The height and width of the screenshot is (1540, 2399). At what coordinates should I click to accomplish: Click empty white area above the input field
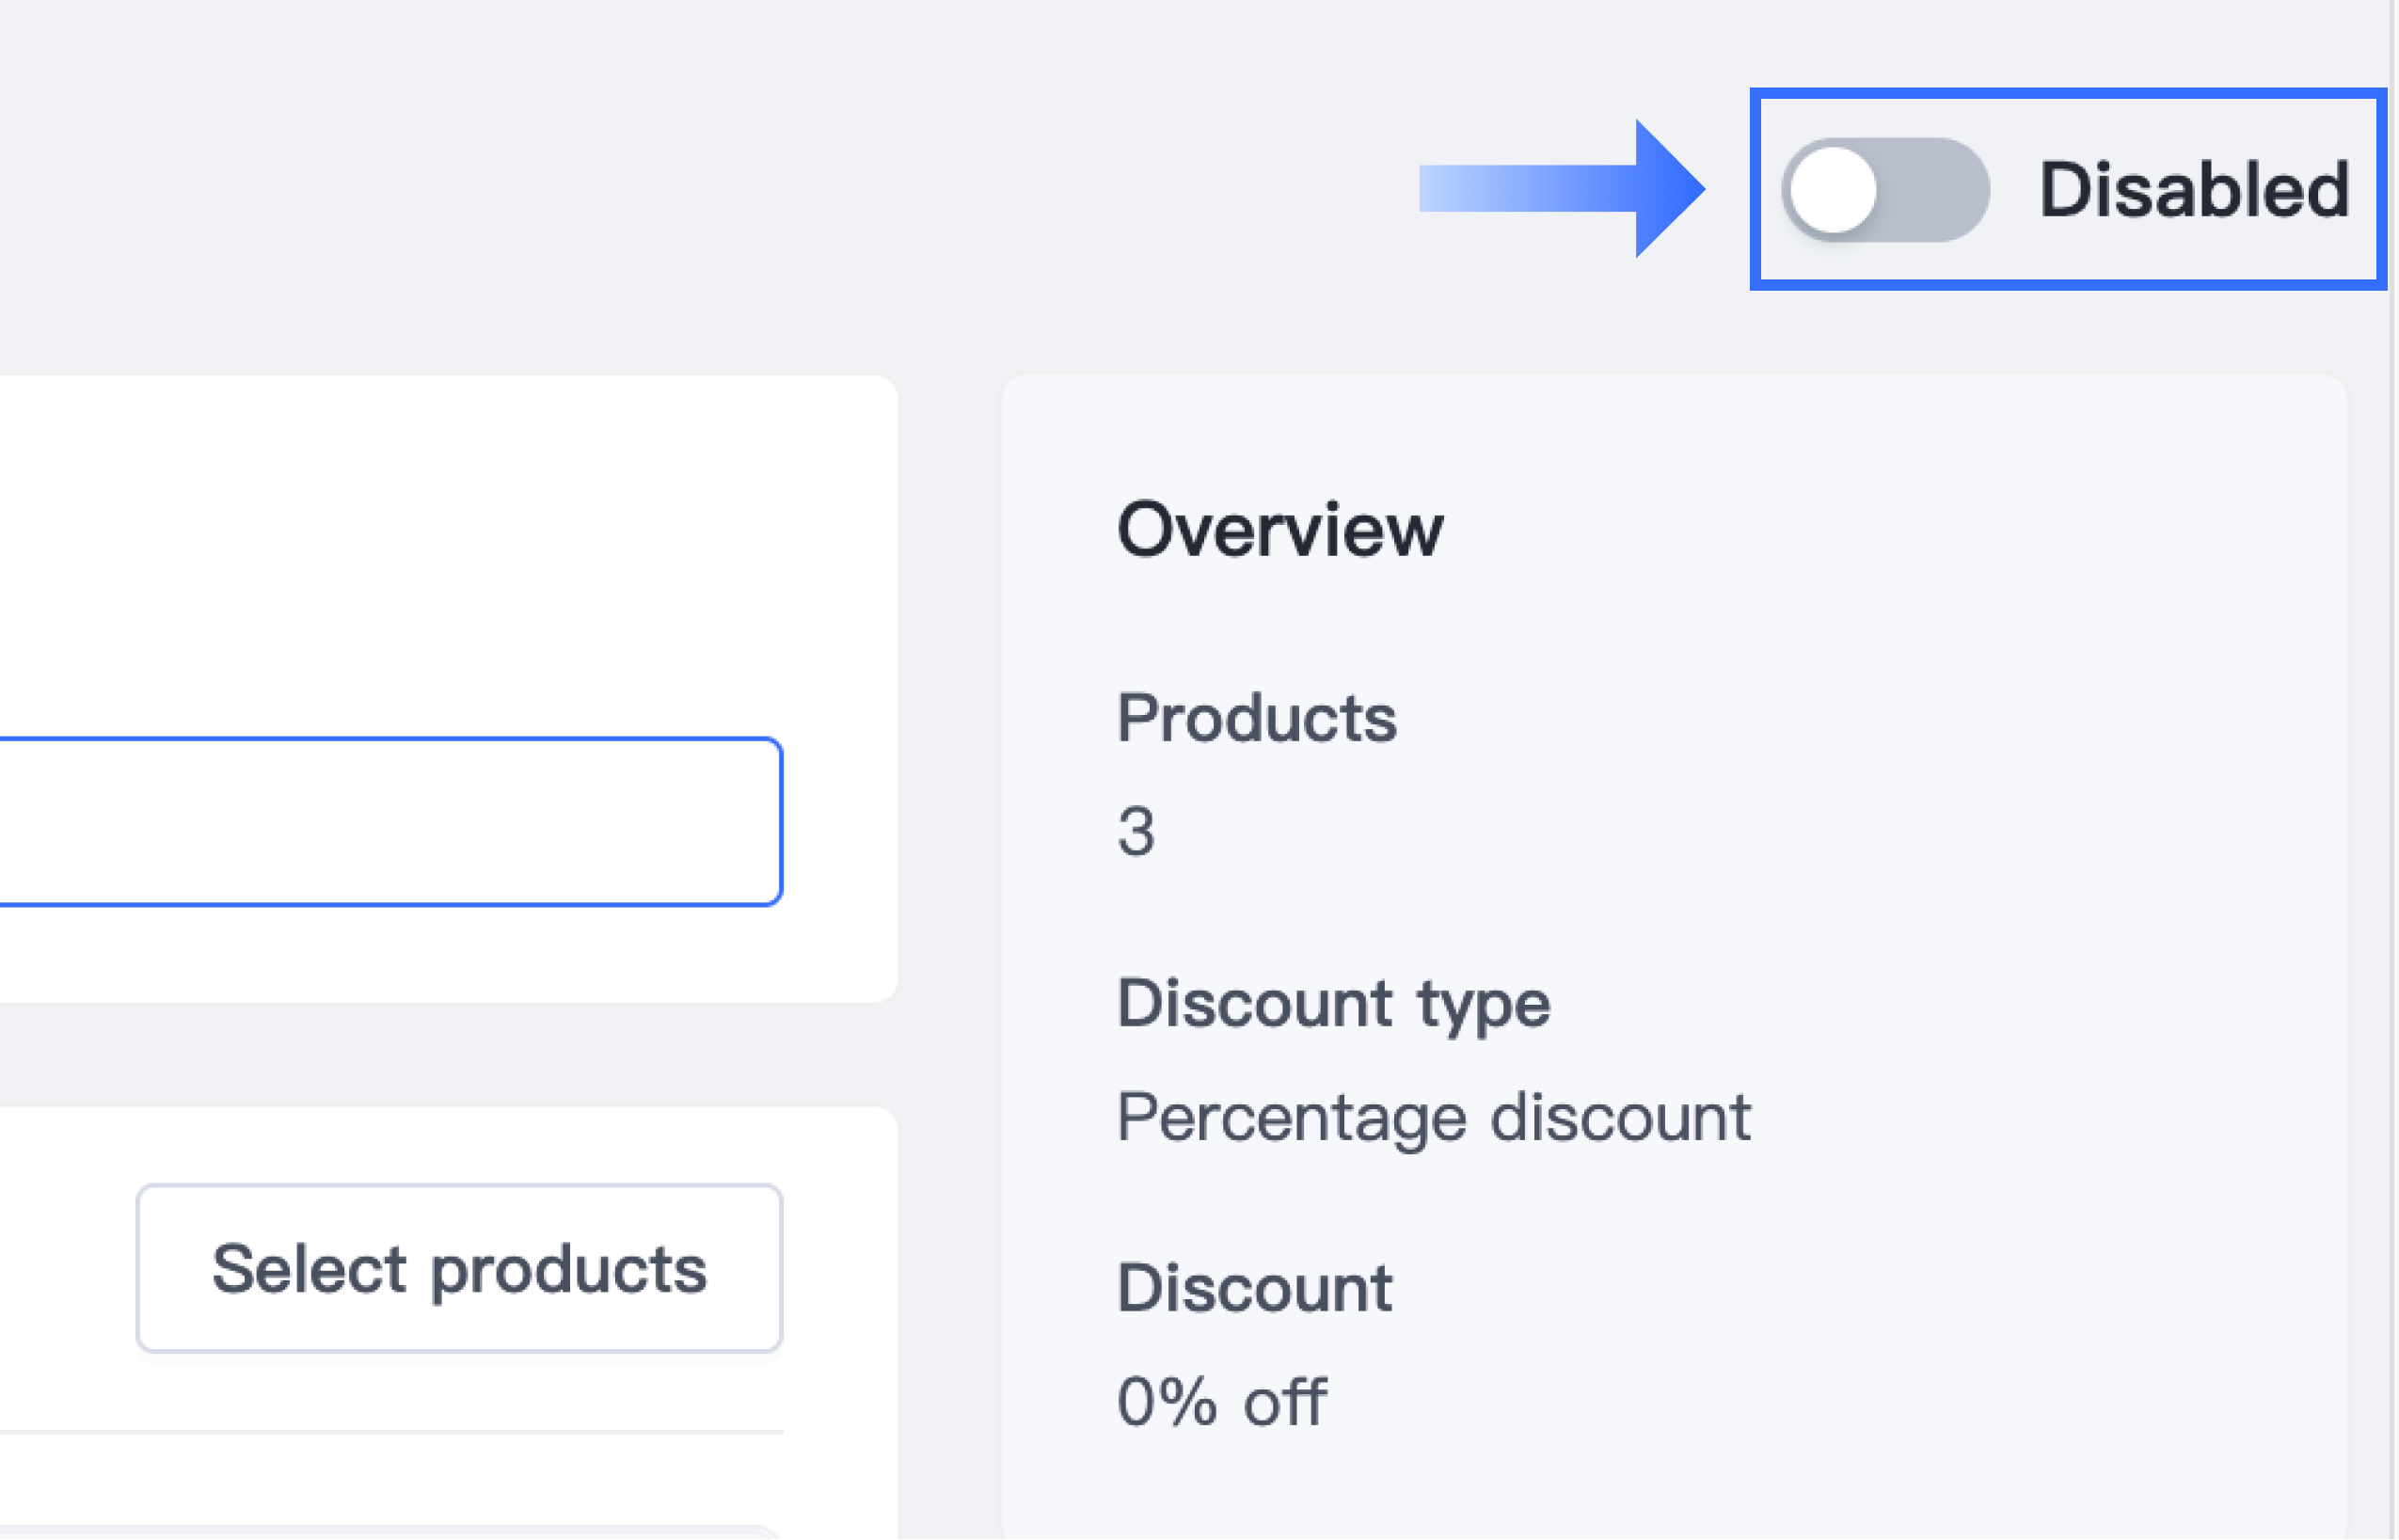pos(400,560)
